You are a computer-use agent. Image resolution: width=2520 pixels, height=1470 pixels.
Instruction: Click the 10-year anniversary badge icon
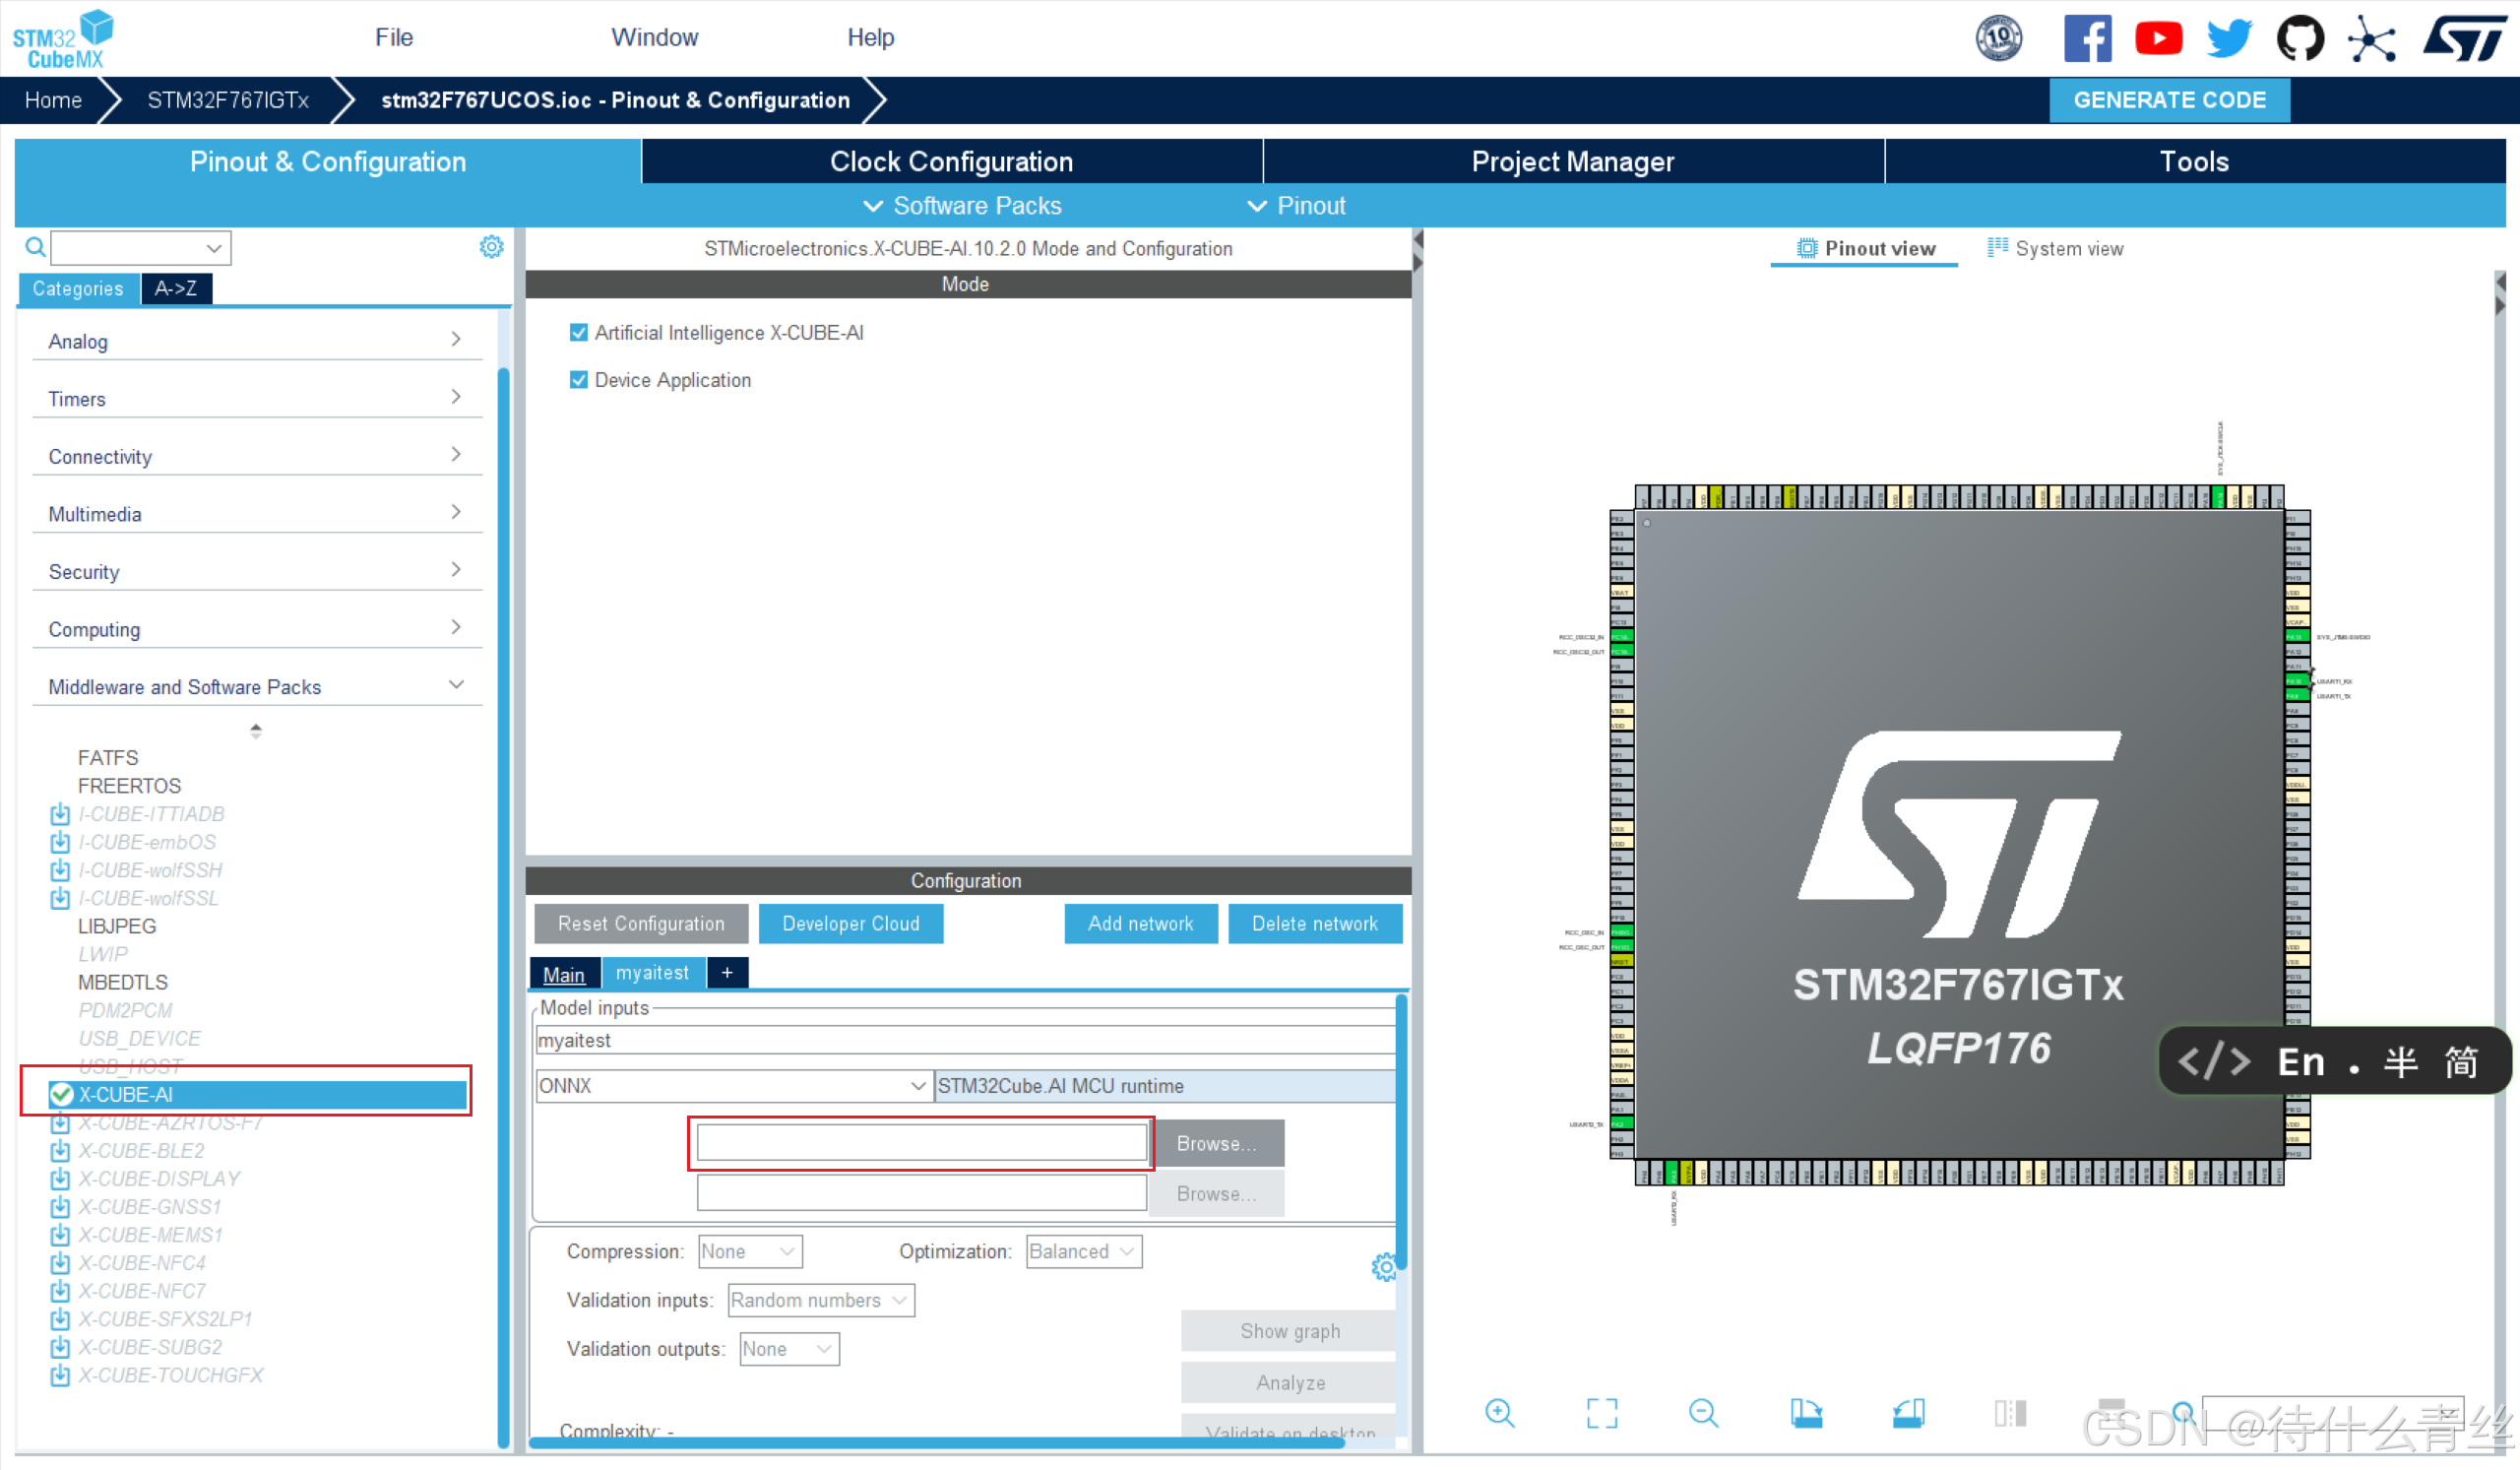[x=1998, y=38]
